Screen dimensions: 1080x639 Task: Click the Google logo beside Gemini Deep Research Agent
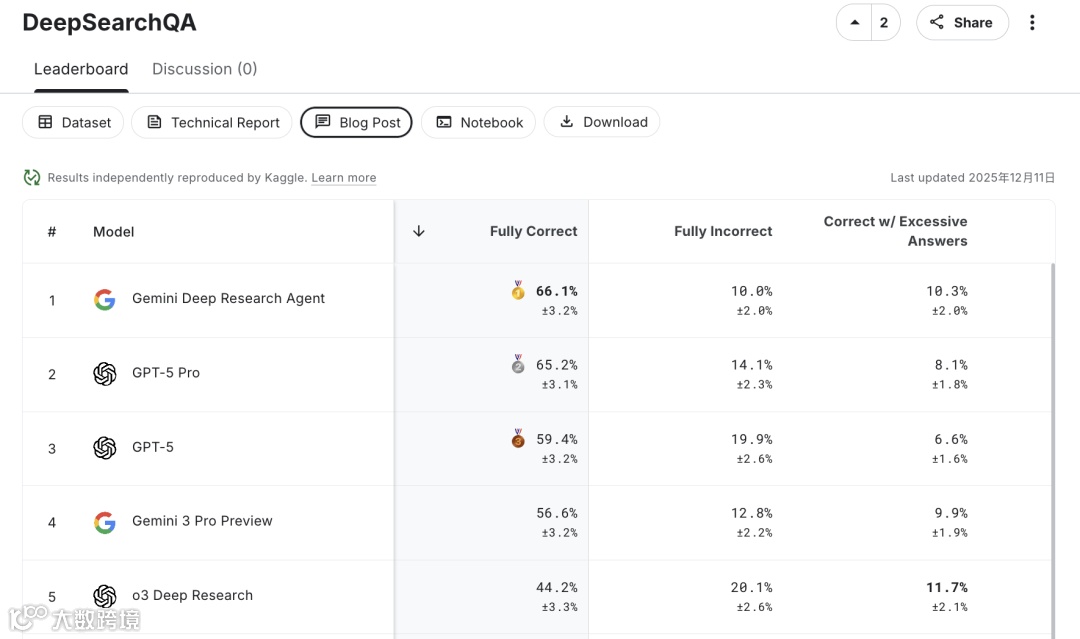point(105,299)
